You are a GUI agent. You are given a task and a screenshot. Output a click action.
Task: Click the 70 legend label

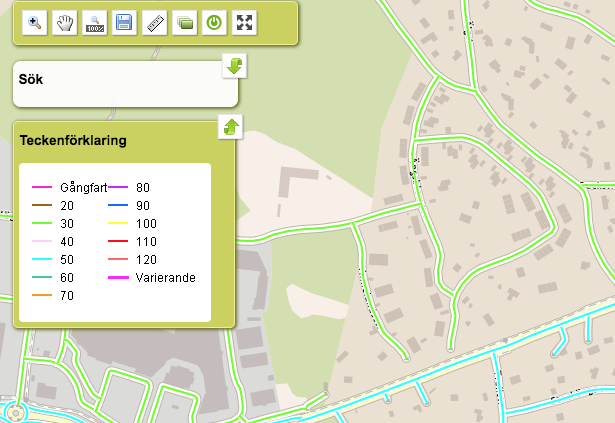coord(67,295)
